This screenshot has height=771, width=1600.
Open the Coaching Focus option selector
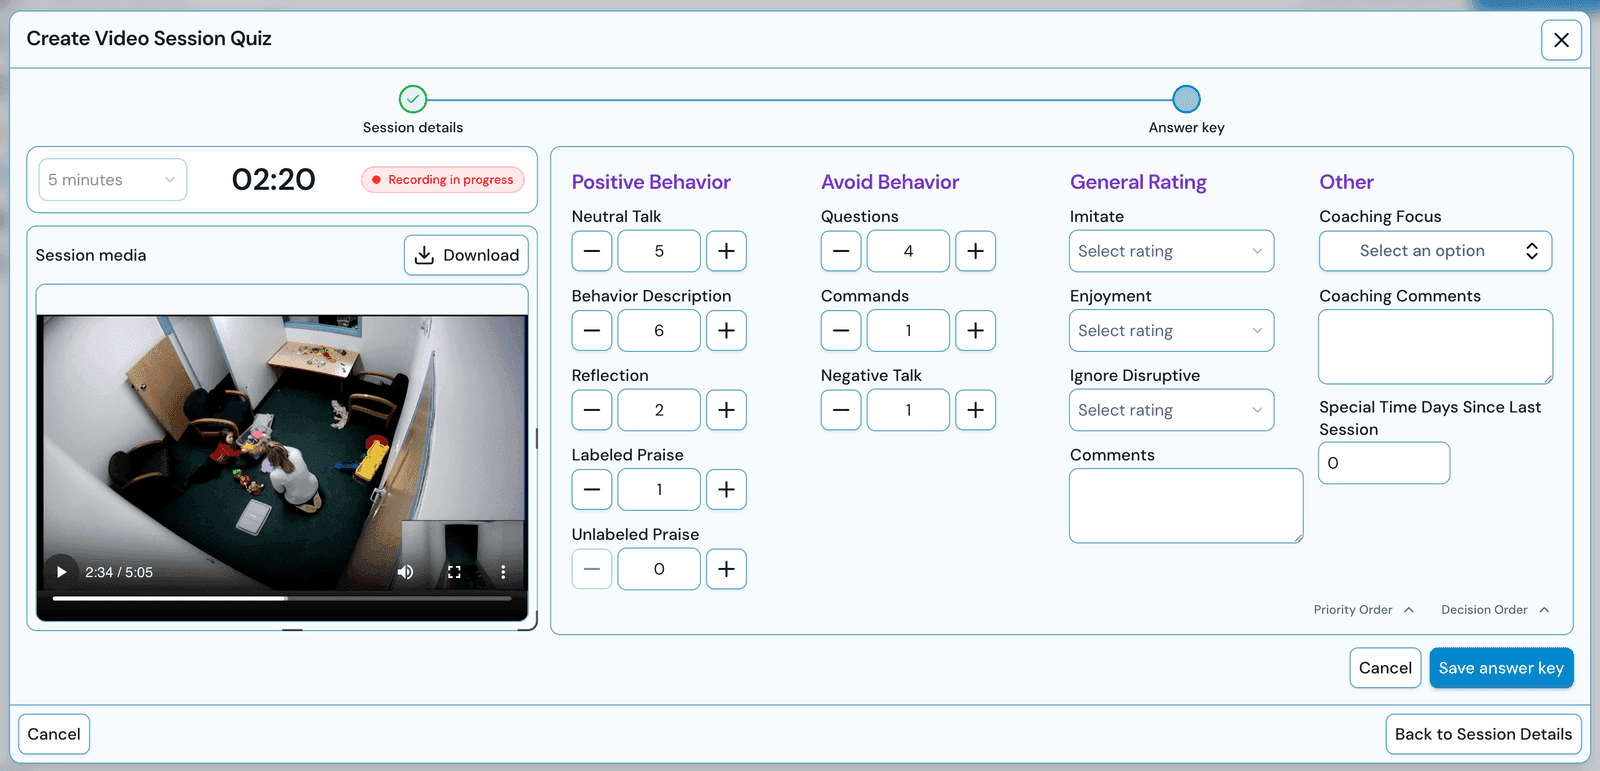pyautogui.click(x=1435, y=251)
